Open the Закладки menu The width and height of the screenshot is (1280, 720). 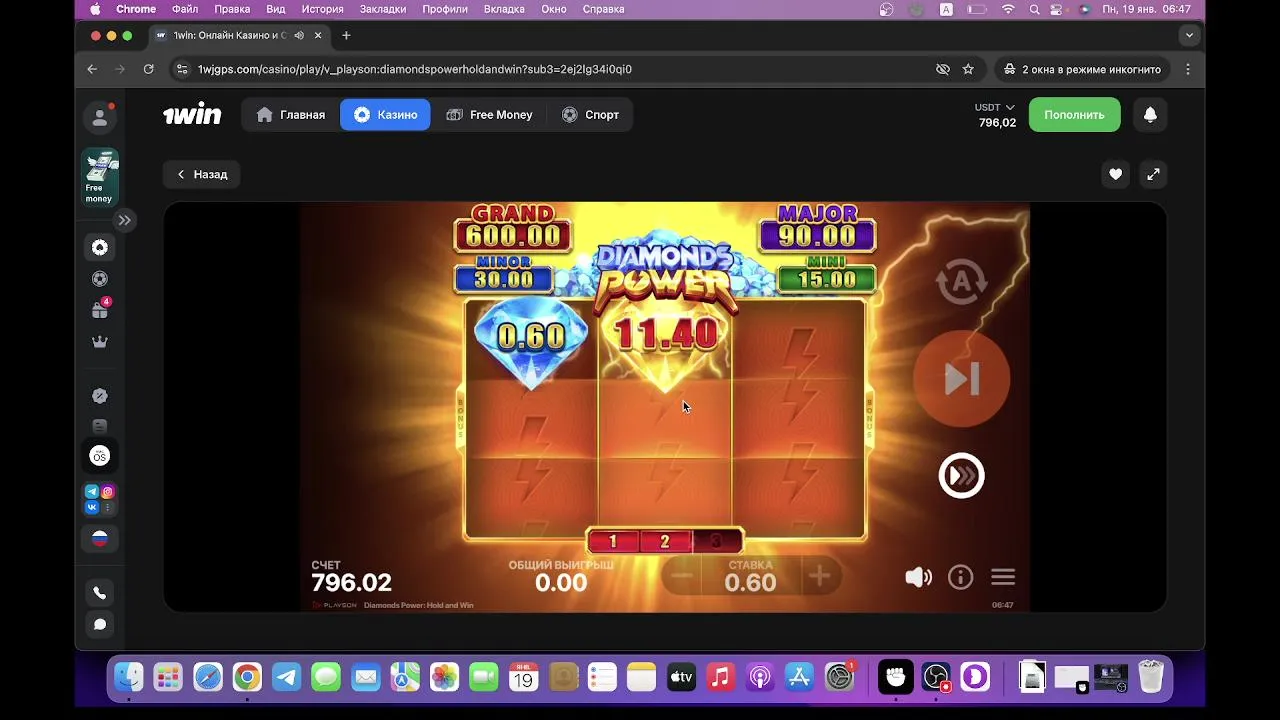pyautogui.click(x=383, y=9)
